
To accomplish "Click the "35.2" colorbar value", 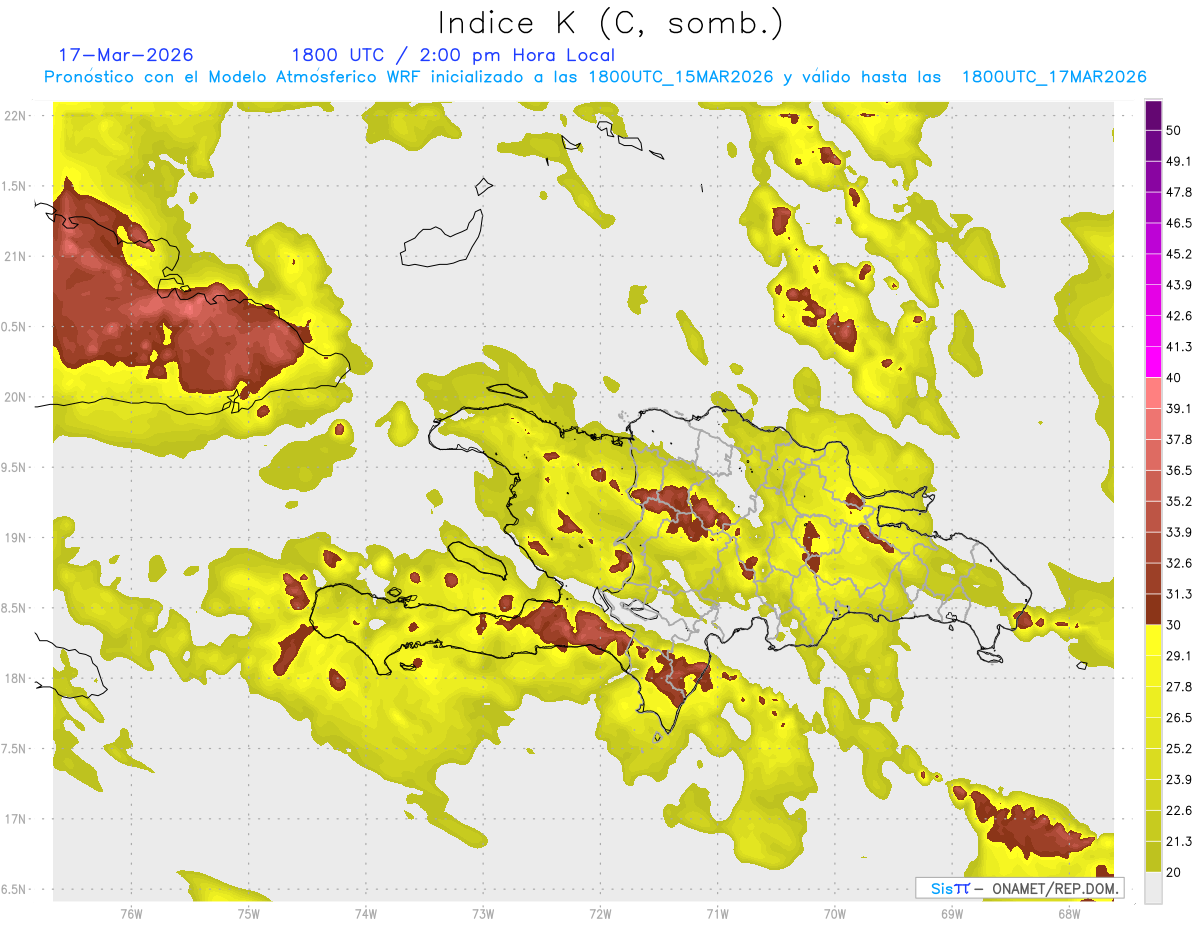I will [1179, 501].
